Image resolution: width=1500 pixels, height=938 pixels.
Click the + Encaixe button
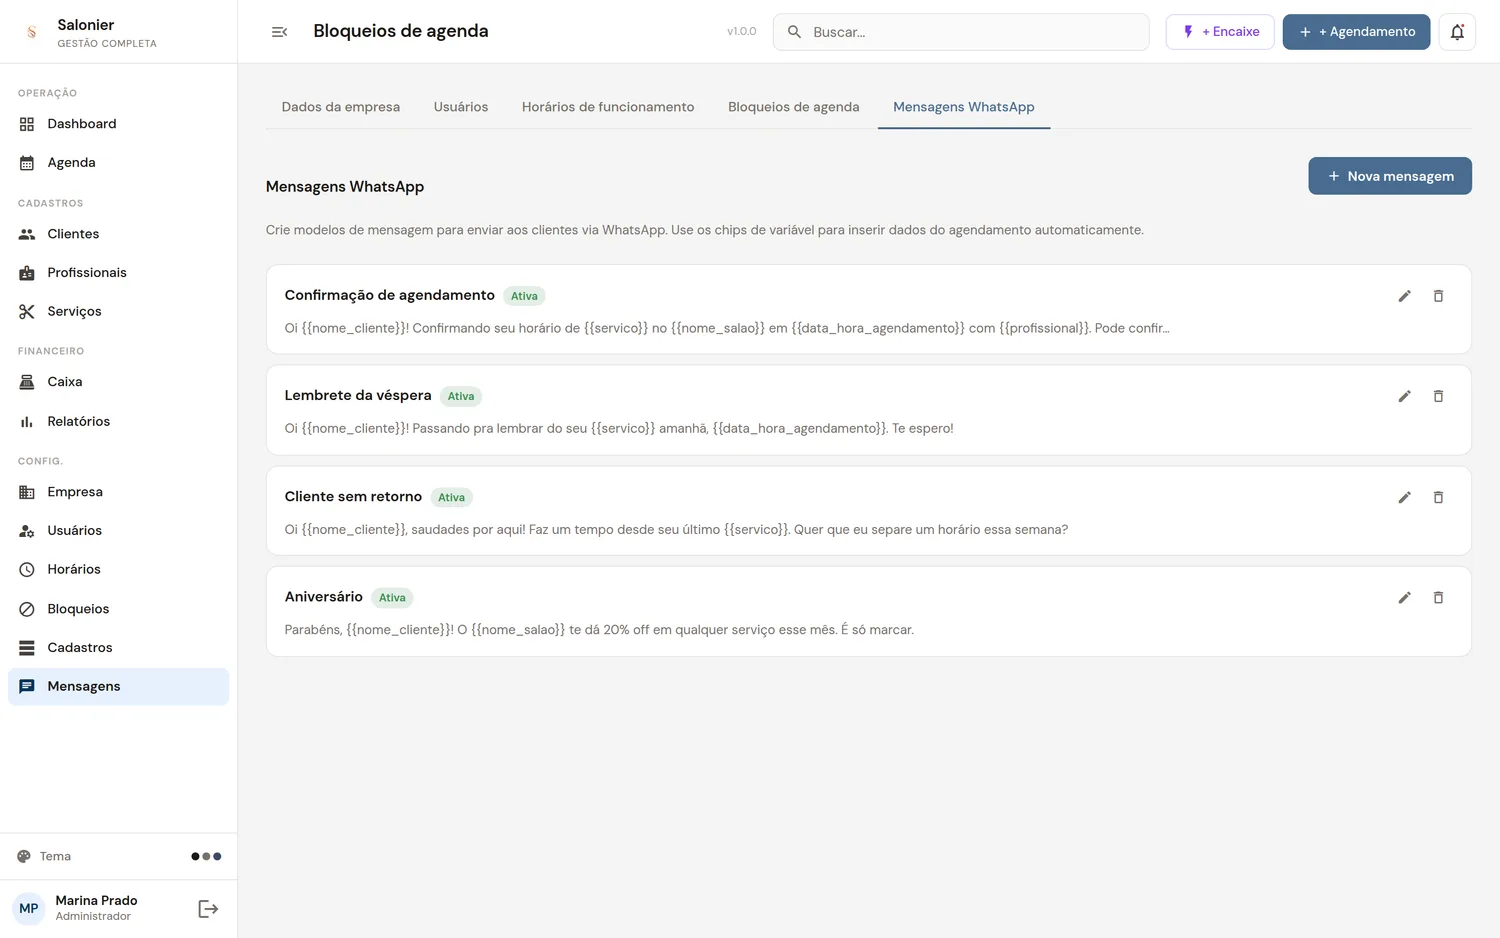pyautogui.click(x=1220, y=32)
